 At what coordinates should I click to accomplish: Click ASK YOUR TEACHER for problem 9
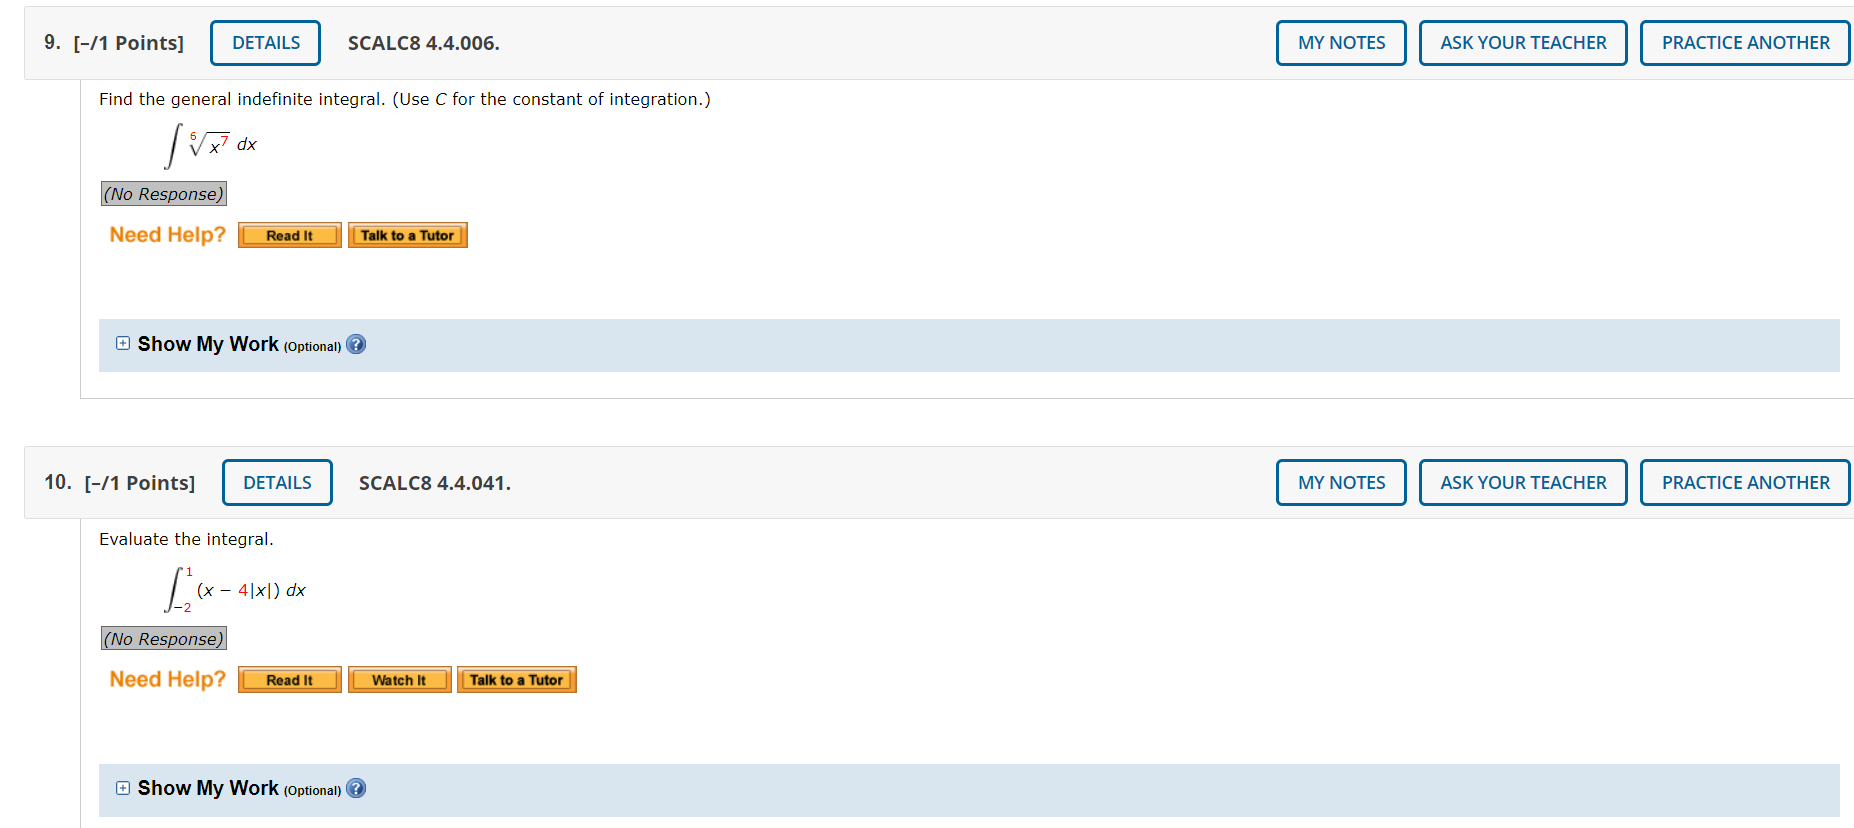pyautogui.click(x=1522, y=42)
